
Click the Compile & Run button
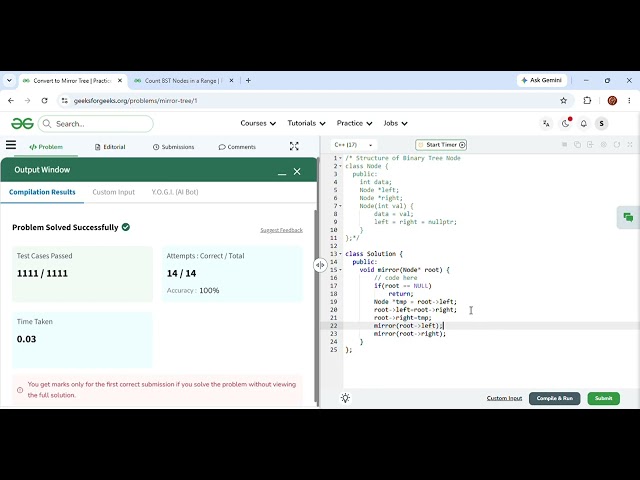[554, 398]
